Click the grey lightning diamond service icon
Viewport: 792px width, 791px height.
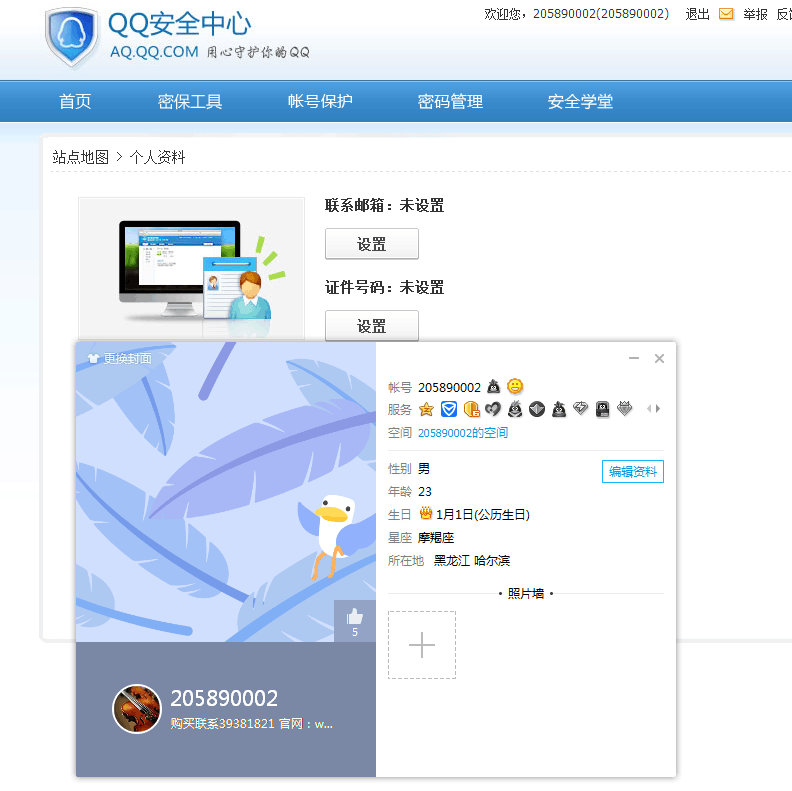(581, 408)
